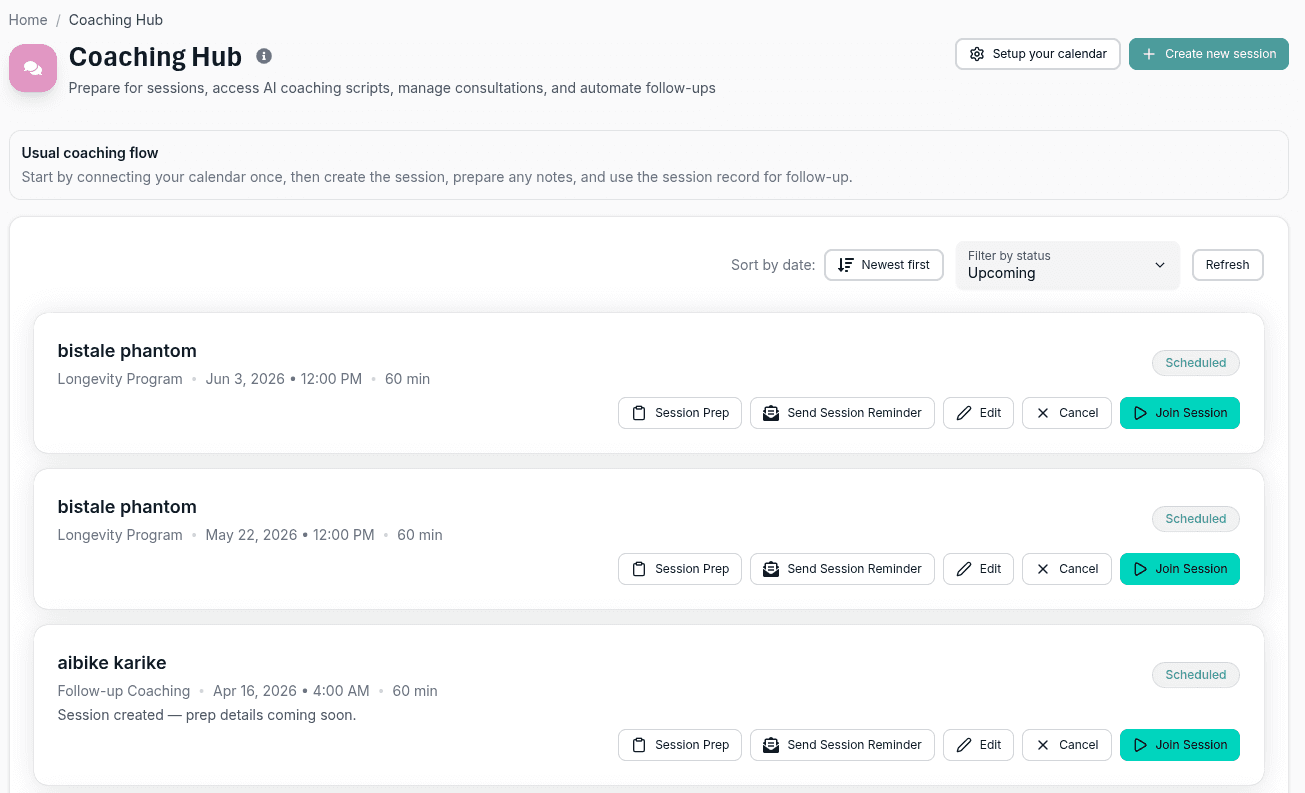Open Session Prep text for May 22 session

coord(692,569)
